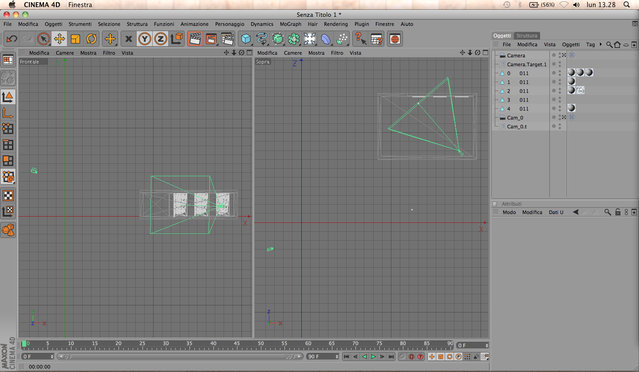Select the Move tool in toolbar
Image resolution: width=639 pixels, height=372 pixels.
point(59,39)
